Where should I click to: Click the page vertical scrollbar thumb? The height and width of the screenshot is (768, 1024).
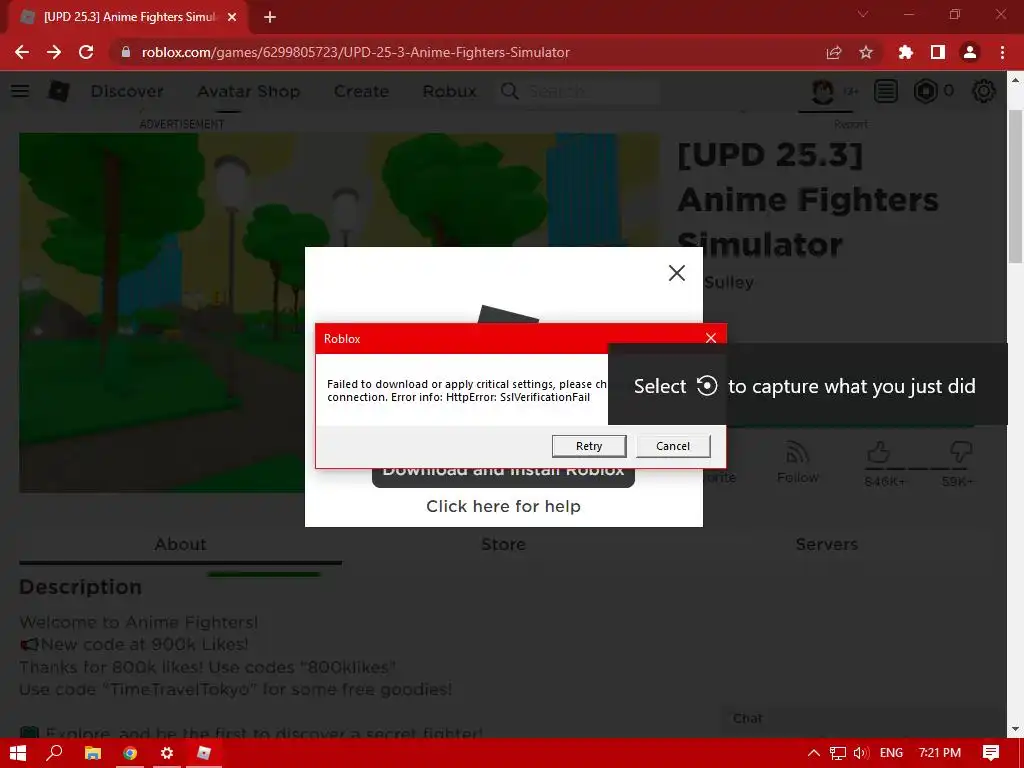coord(1015,186)
